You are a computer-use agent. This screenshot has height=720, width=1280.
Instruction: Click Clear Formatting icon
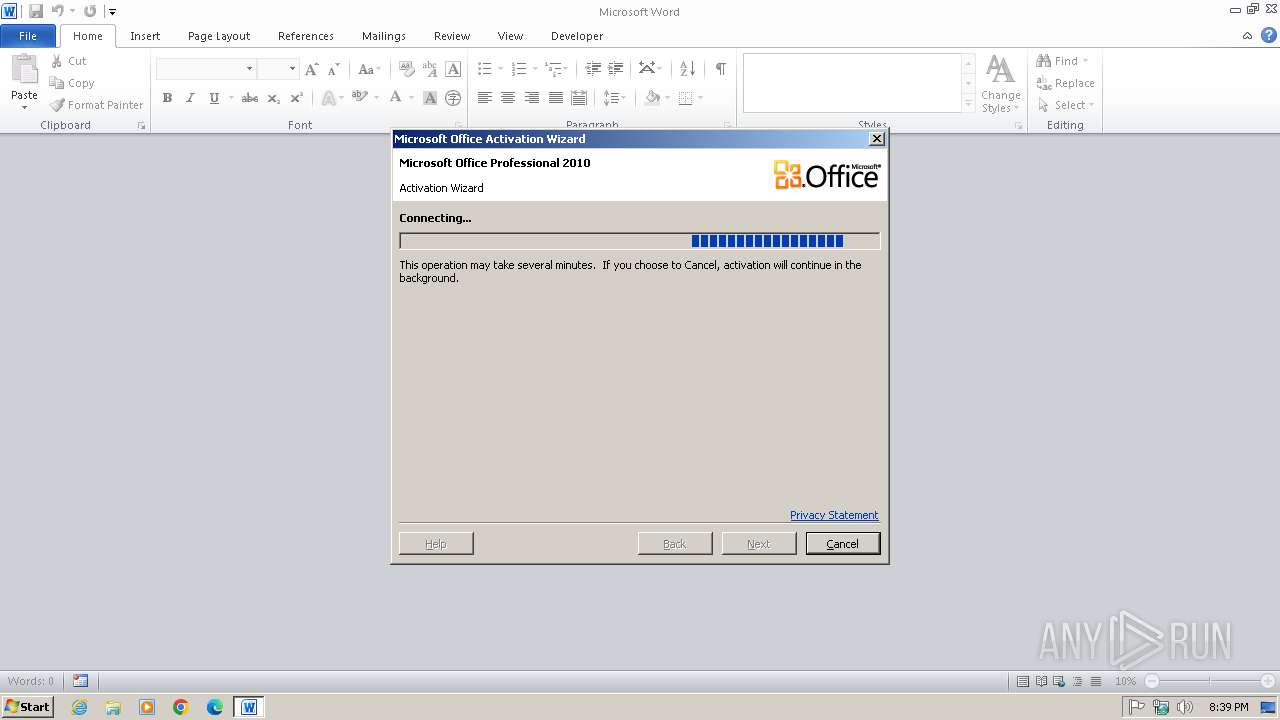(x=407, y=69)
